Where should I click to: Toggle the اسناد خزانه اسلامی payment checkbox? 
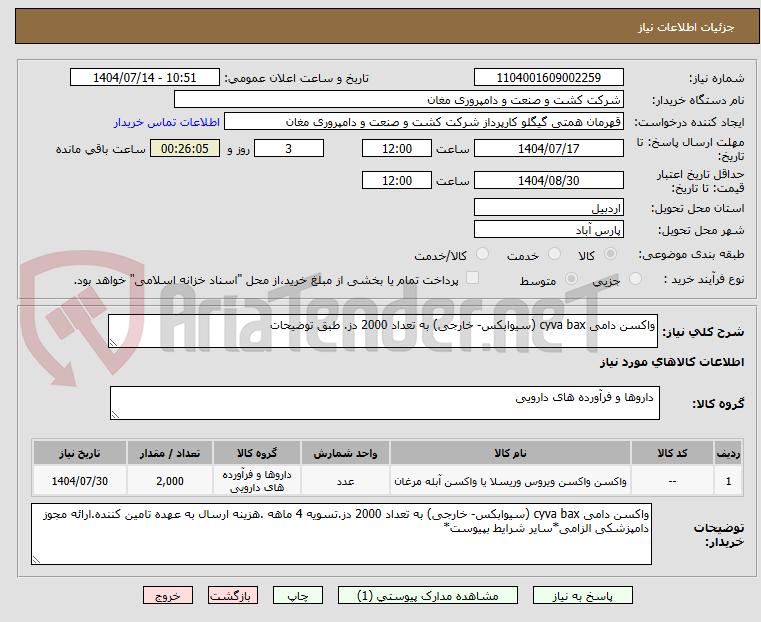(x=472, y=278)
